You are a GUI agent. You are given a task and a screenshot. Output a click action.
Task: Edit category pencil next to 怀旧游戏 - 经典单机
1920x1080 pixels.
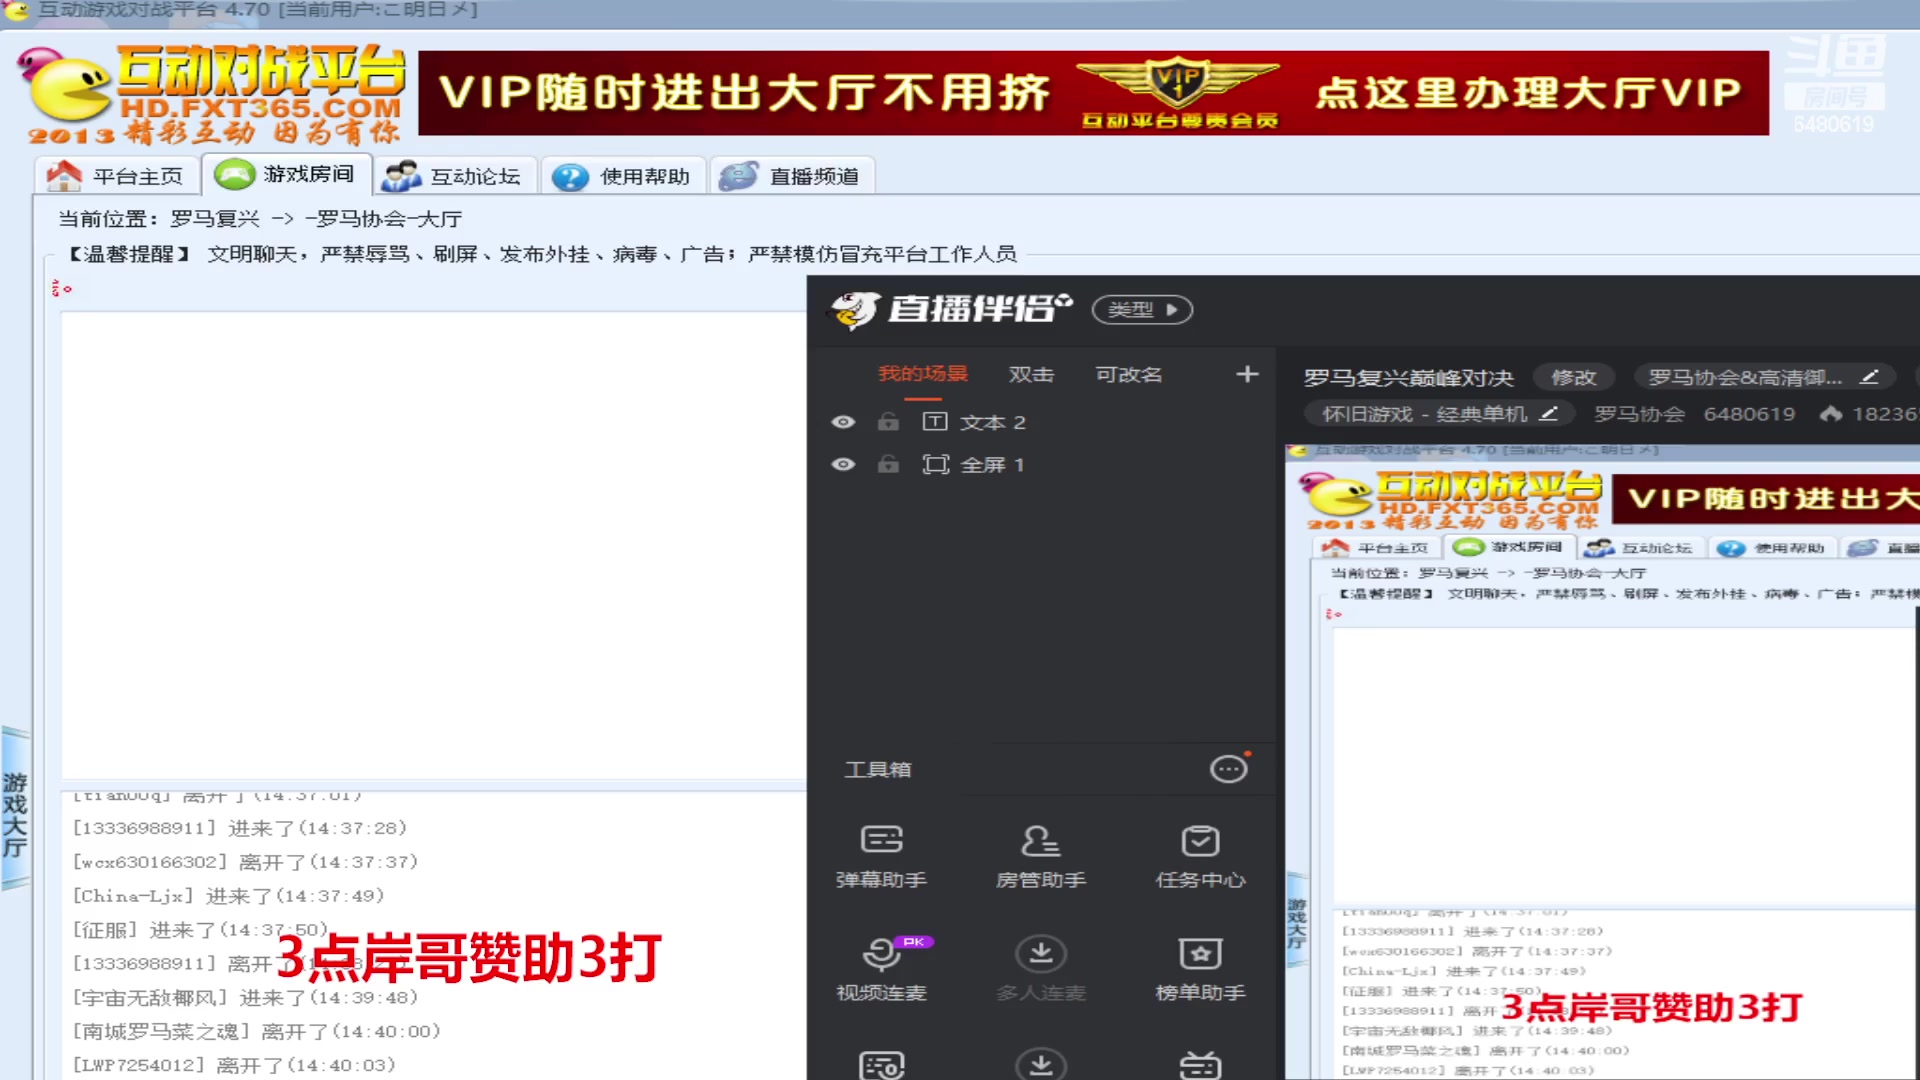[x=1548, y=413]
